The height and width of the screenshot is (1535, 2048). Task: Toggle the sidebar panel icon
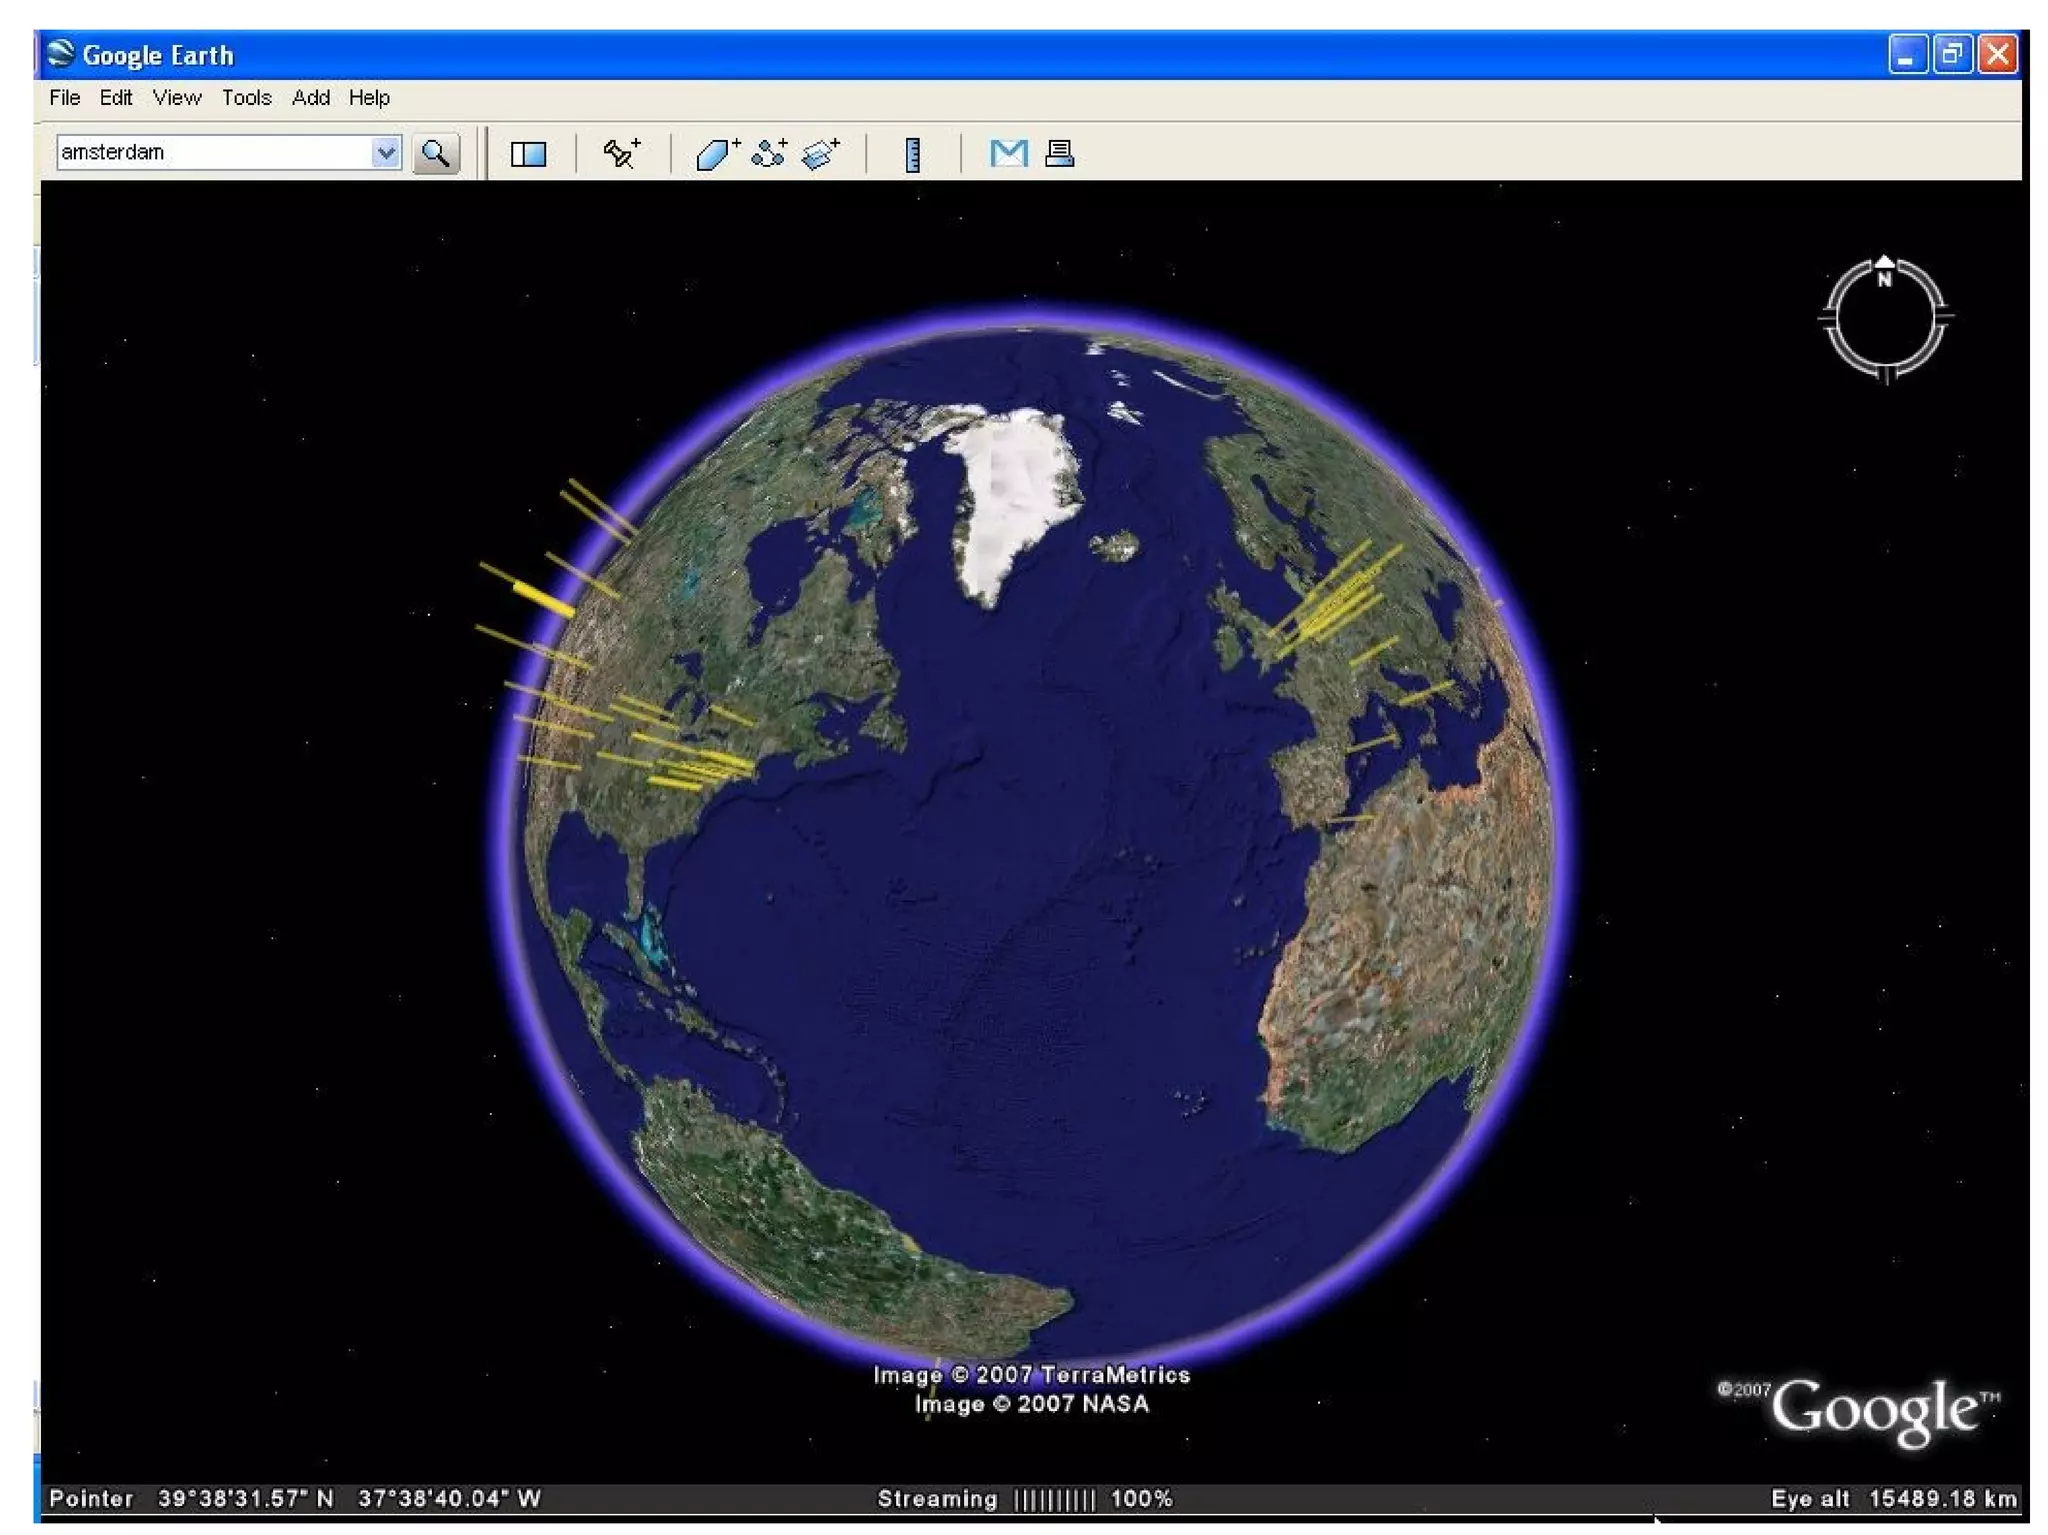click(x=528, y=153)
